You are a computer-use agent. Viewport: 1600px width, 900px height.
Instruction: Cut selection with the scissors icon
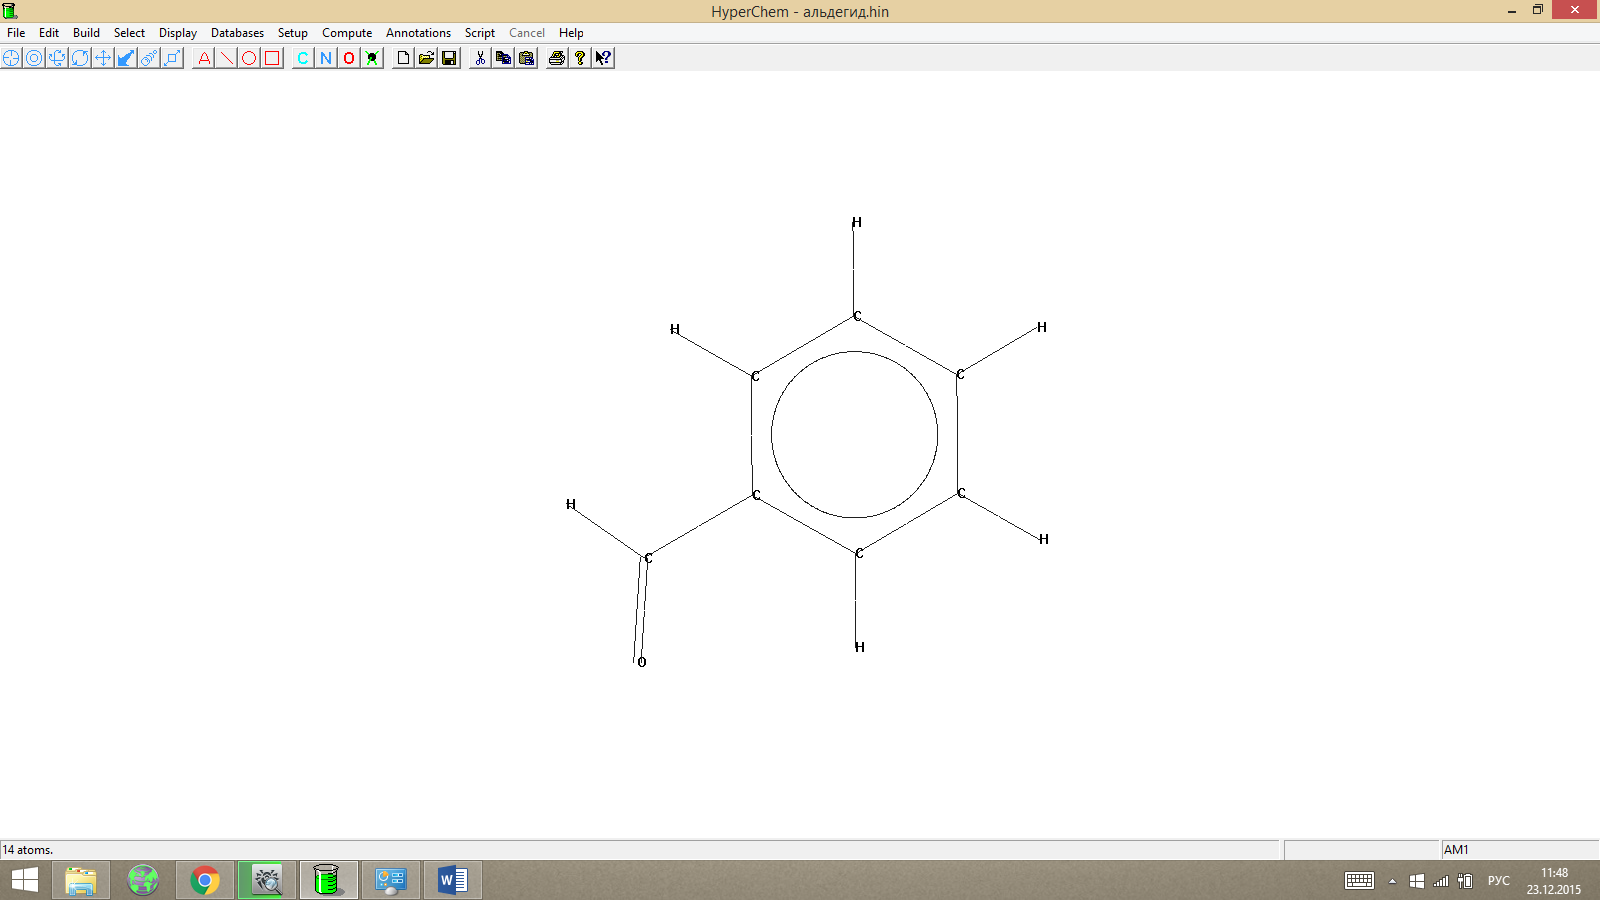(480, 58)
